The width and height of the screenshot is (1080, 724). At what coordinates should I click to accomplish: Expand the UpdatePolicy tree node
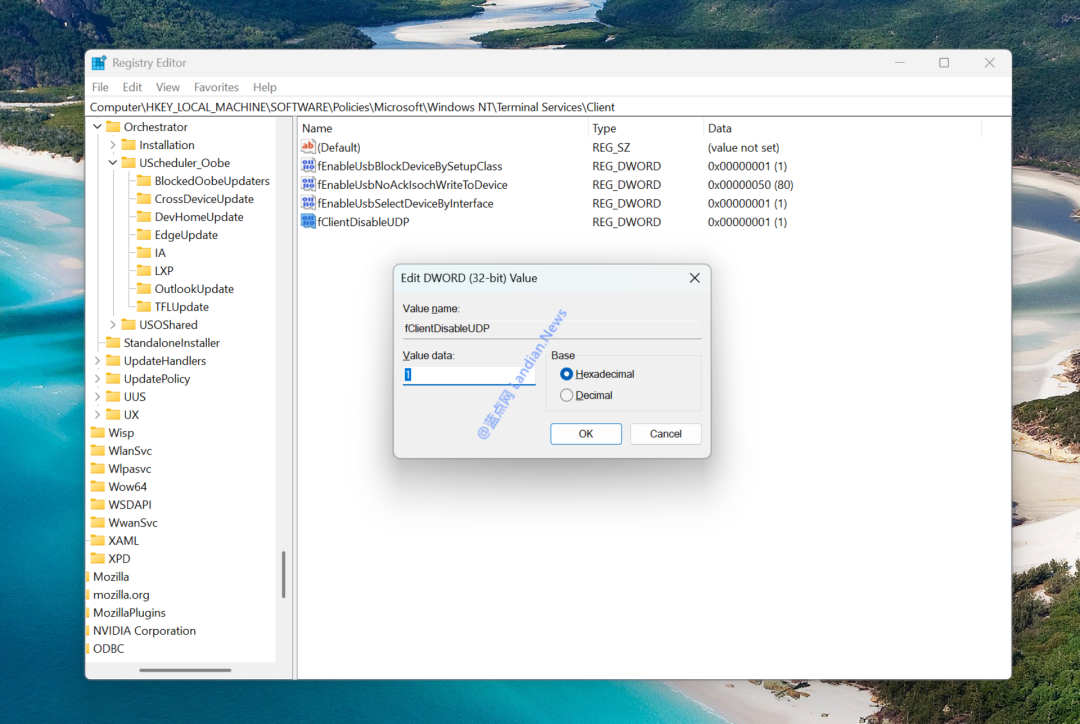[x=98, y=379]
